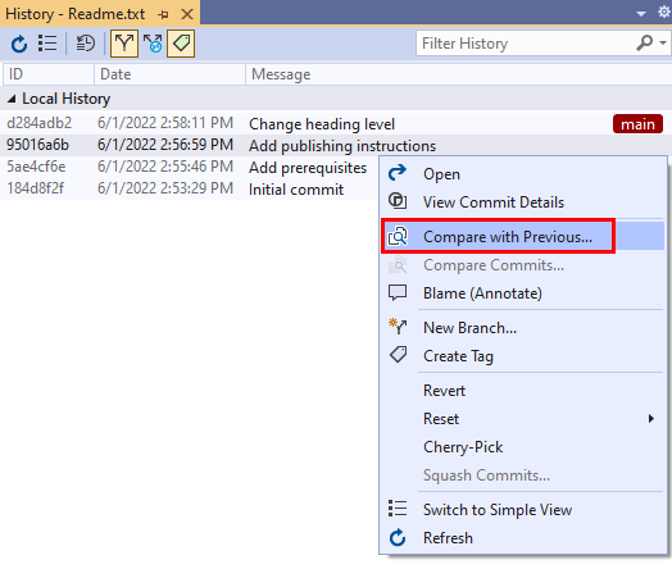The height and width of the screenshot is (569, 672).
Task: Toggle the remote branches filter button
Action: 152,43
